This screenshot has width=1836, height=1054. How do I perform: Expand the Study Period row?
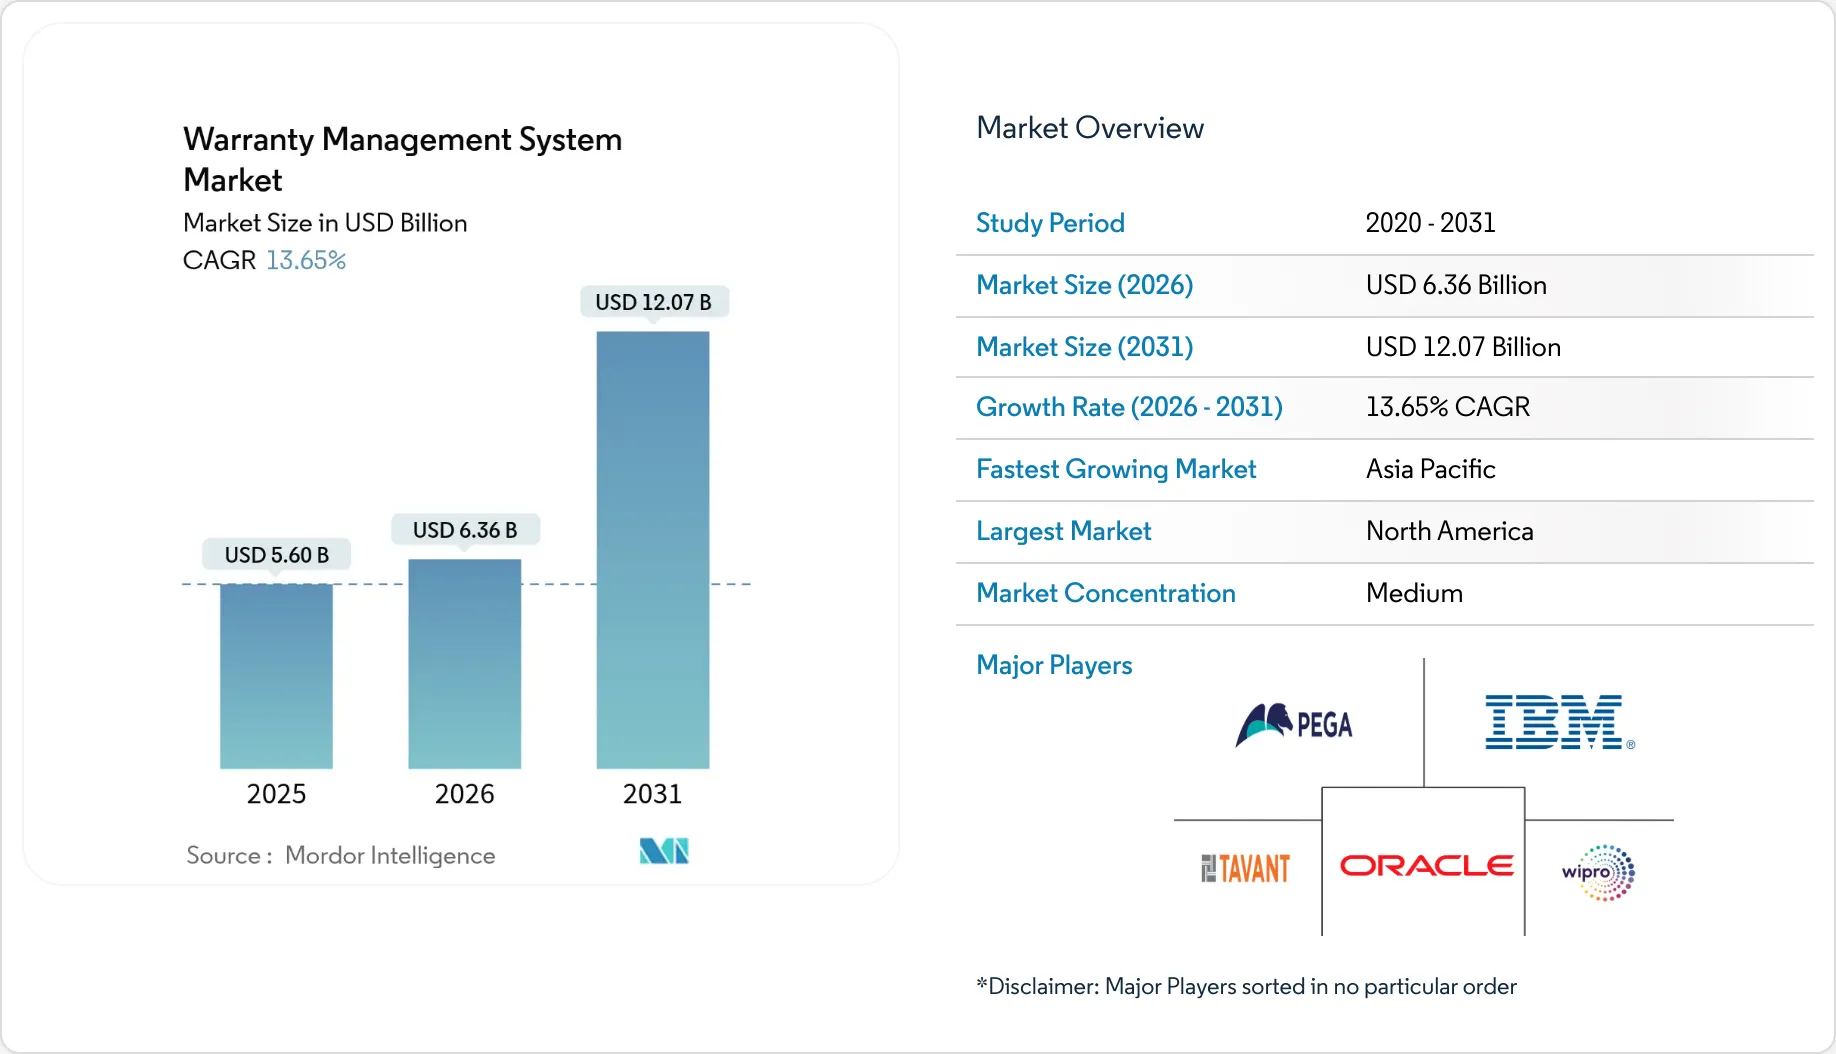1050,223
